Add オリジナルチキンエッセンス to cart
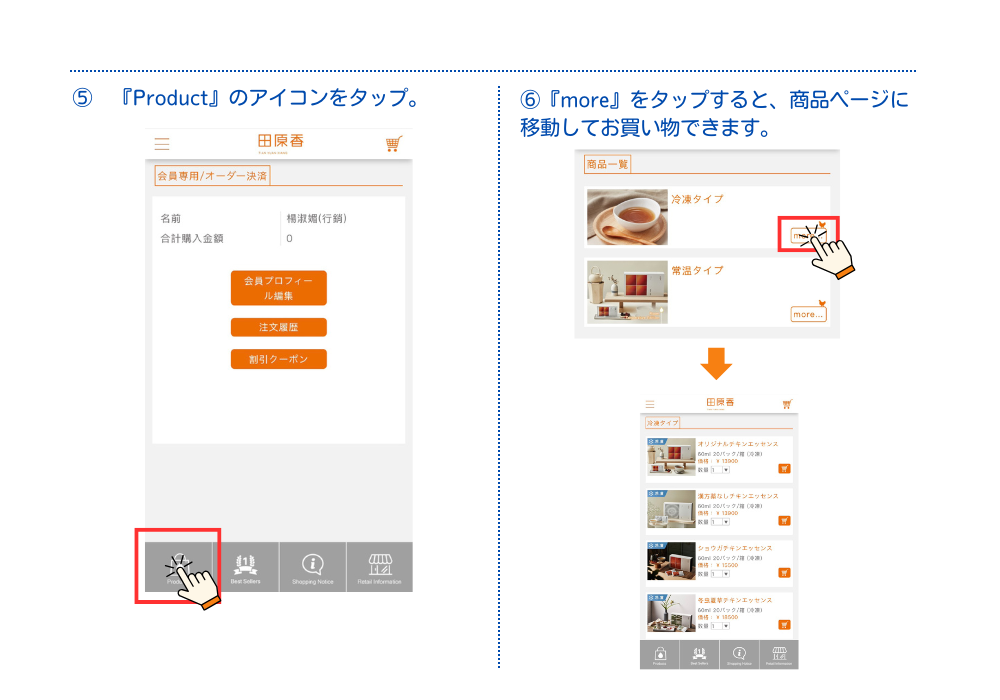 coord(784,468)
